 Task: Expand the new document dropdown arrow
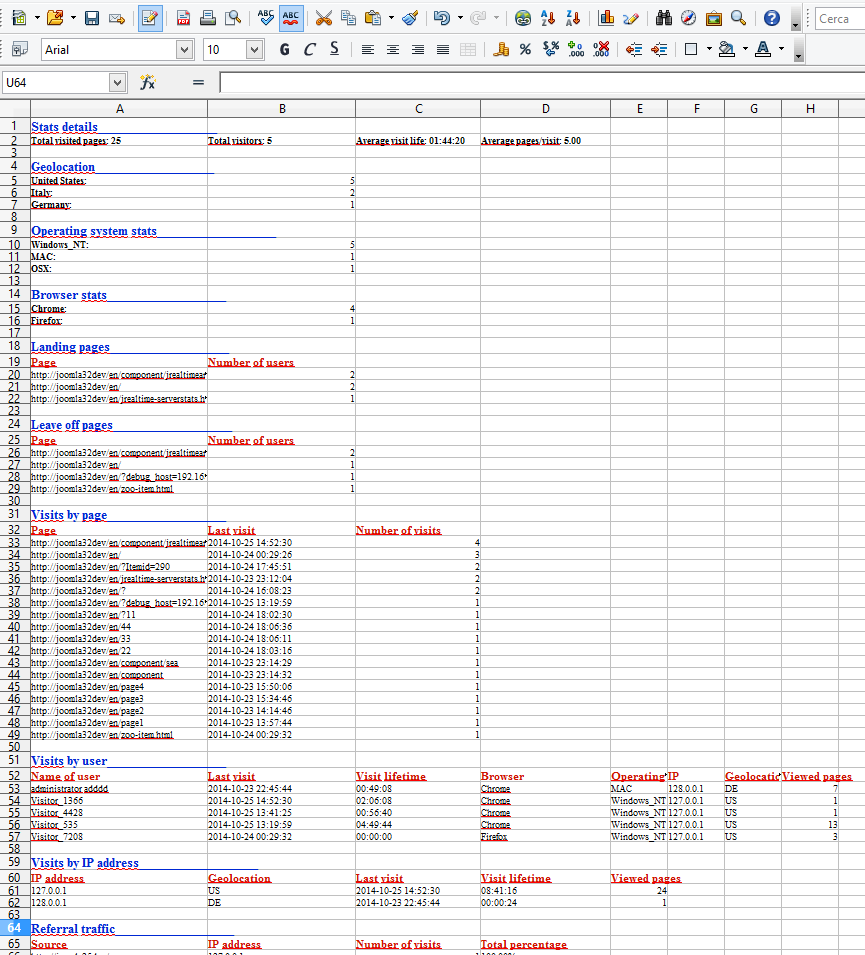[37, 18]
